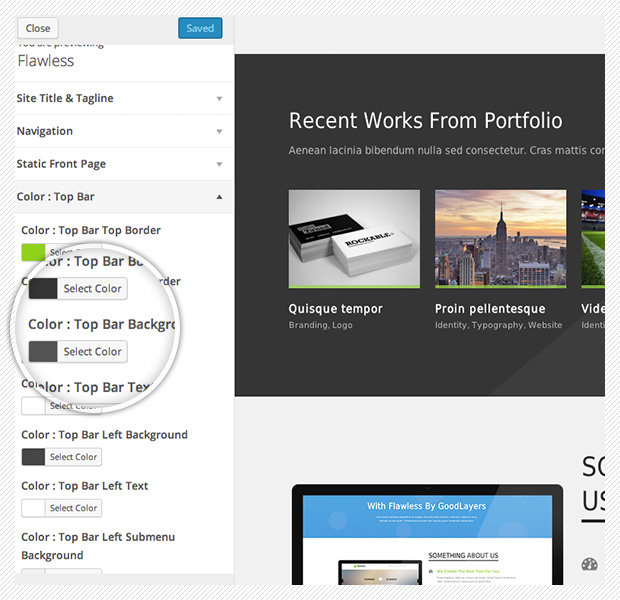This screenshot has height=600, width=620.
Task: Open the business cards portfolio thumbnail
Action: 354,238
